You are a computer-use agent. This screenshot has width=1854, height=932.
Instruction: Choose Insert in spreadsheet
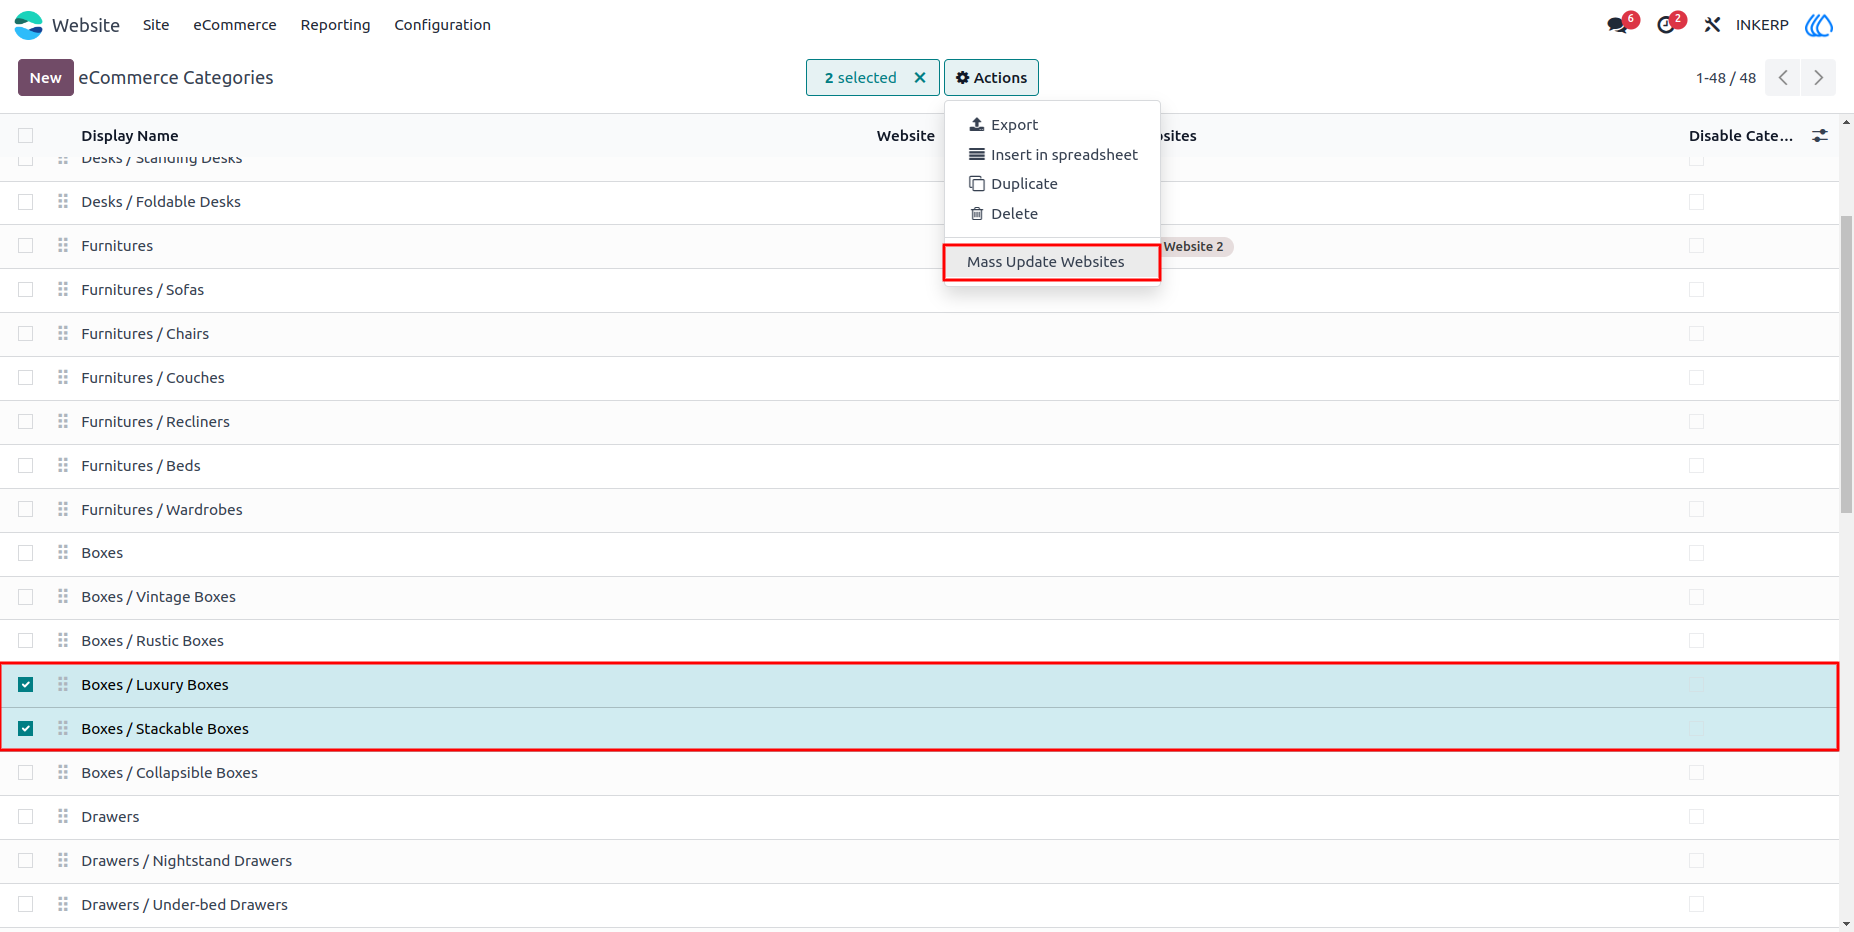1052,155
